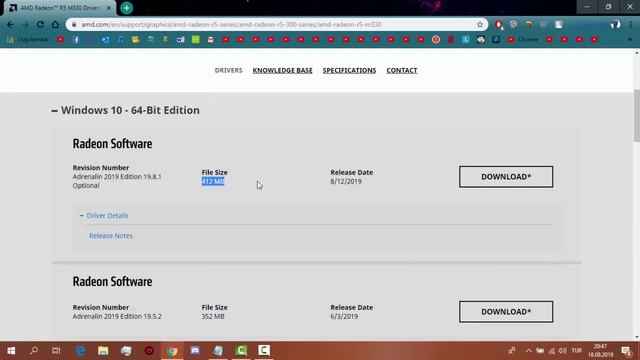Show hidden system tray icons
This screenshot has width=640, height=360.
[x=529, y=351]
